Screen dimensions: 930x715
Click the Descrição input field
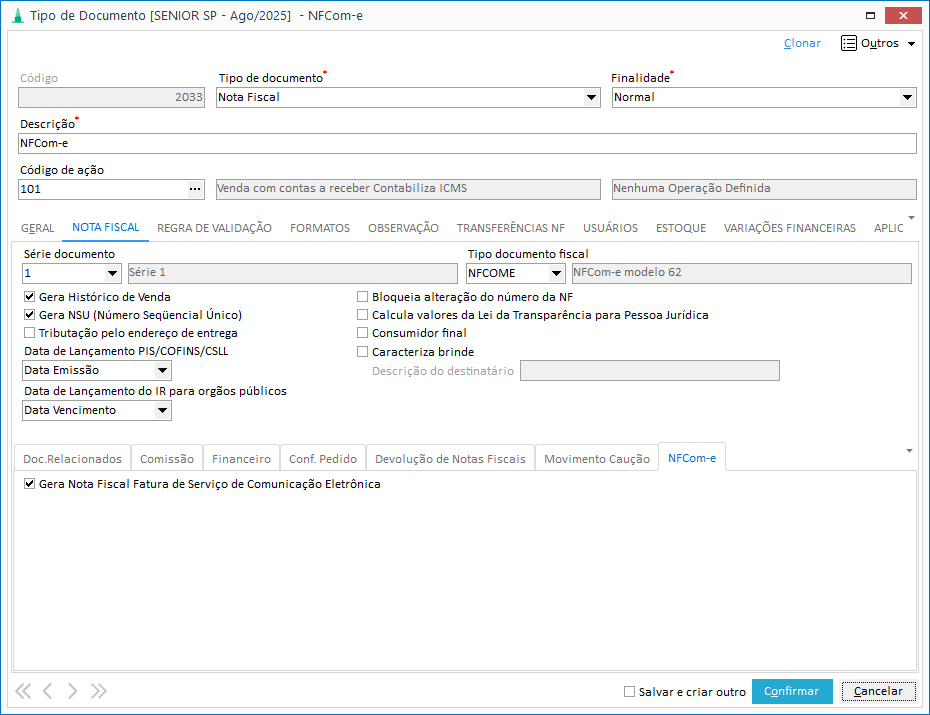[467, 143]
